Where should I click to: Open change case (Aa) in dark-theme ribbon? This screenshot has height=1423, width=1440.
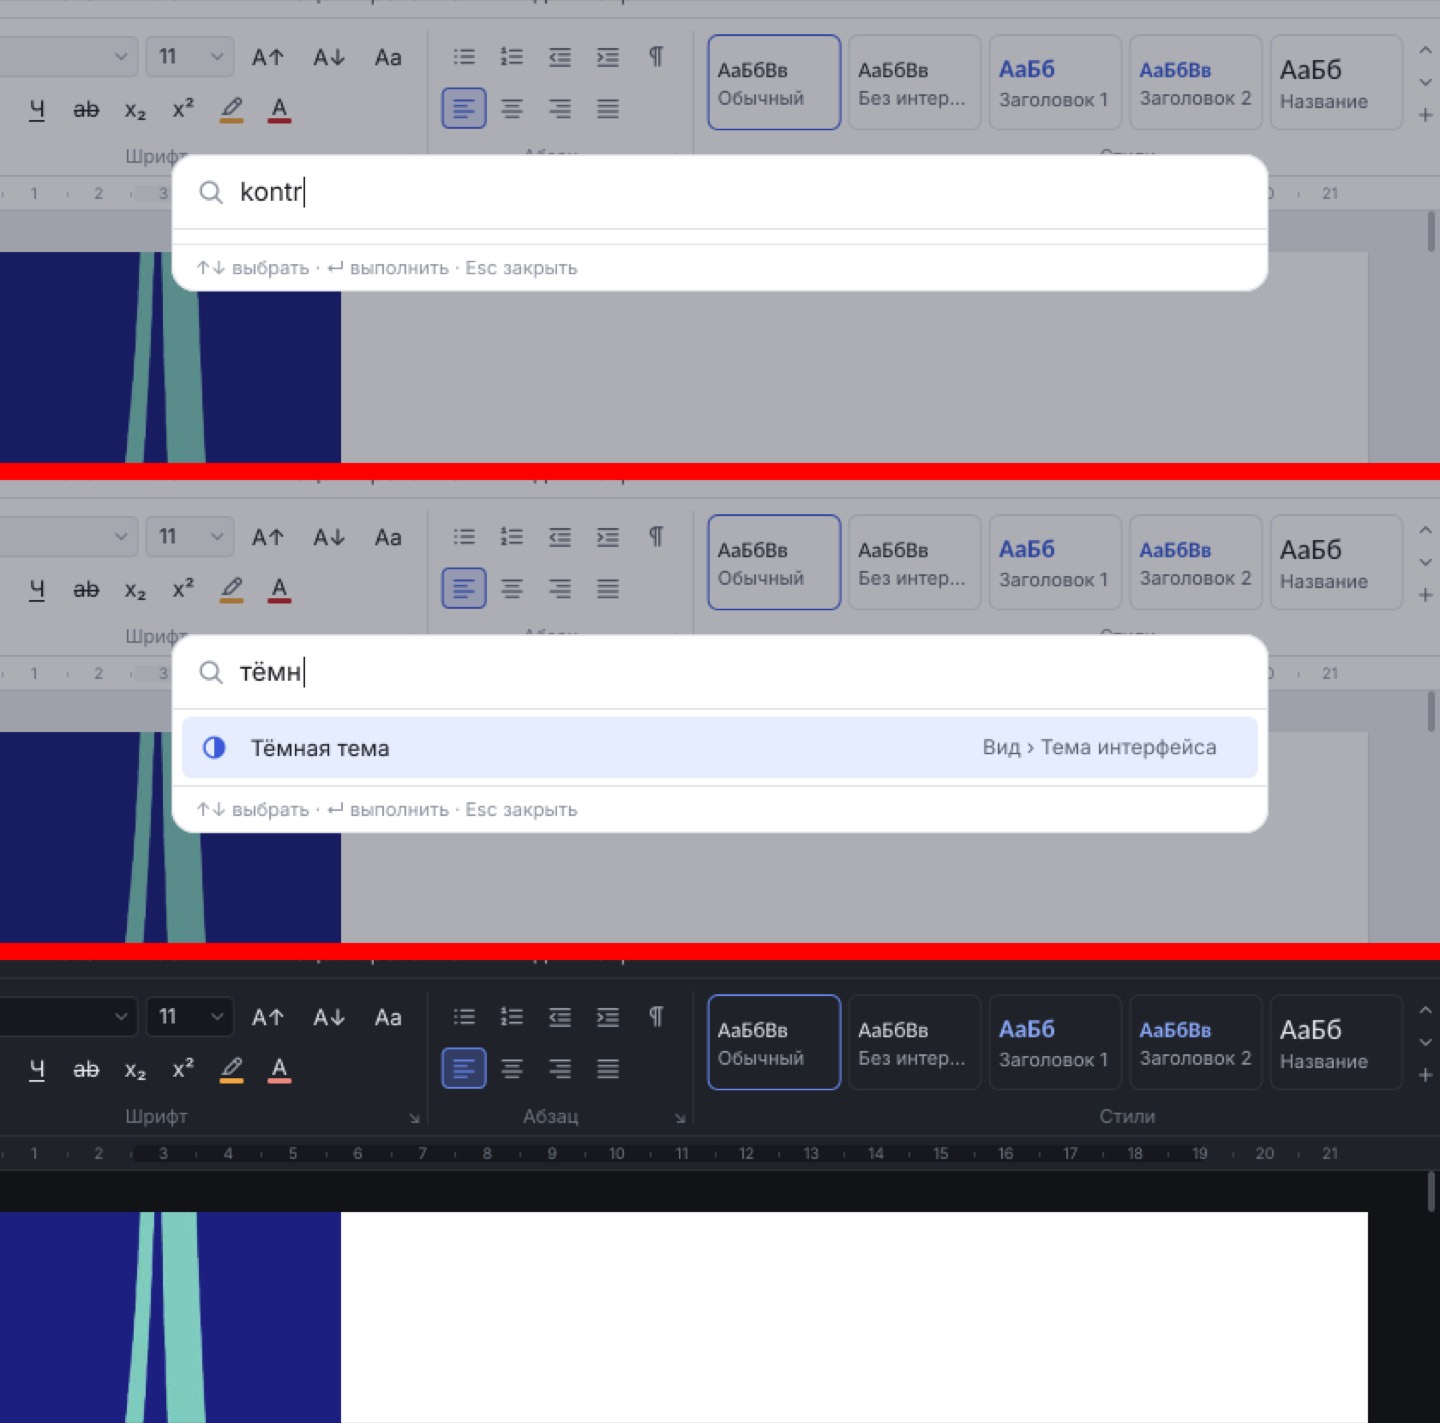[388, 1017]
